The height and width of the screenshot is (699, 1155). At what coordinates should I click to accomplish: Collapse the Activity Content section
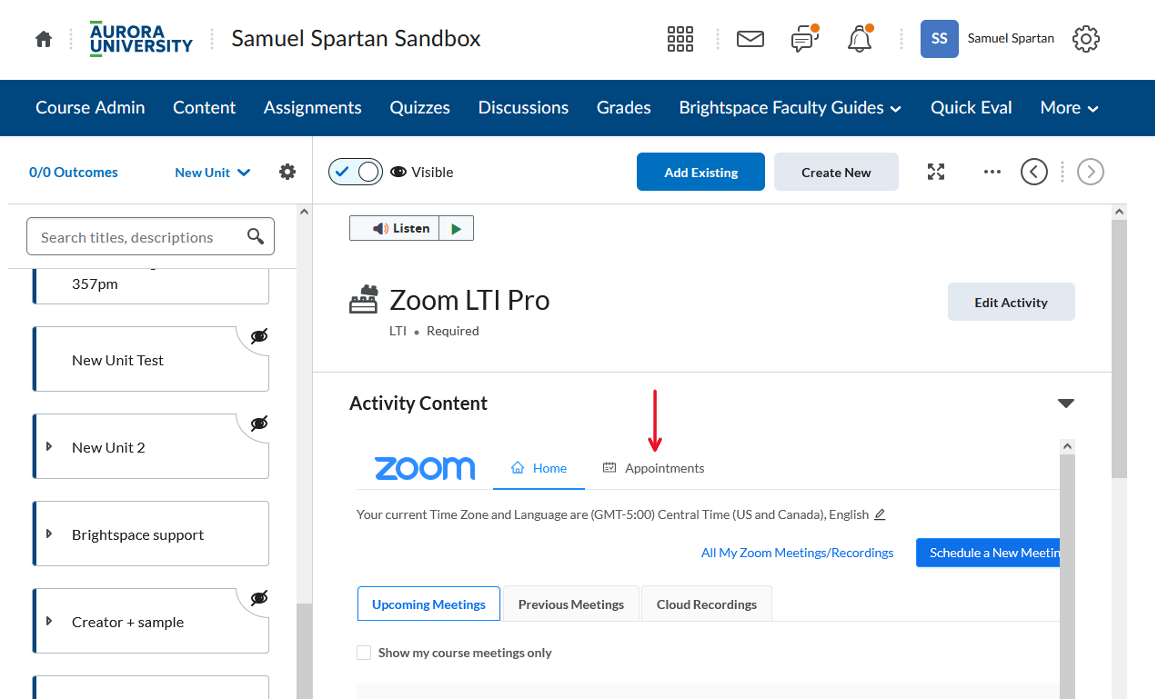coord(1066,403)
